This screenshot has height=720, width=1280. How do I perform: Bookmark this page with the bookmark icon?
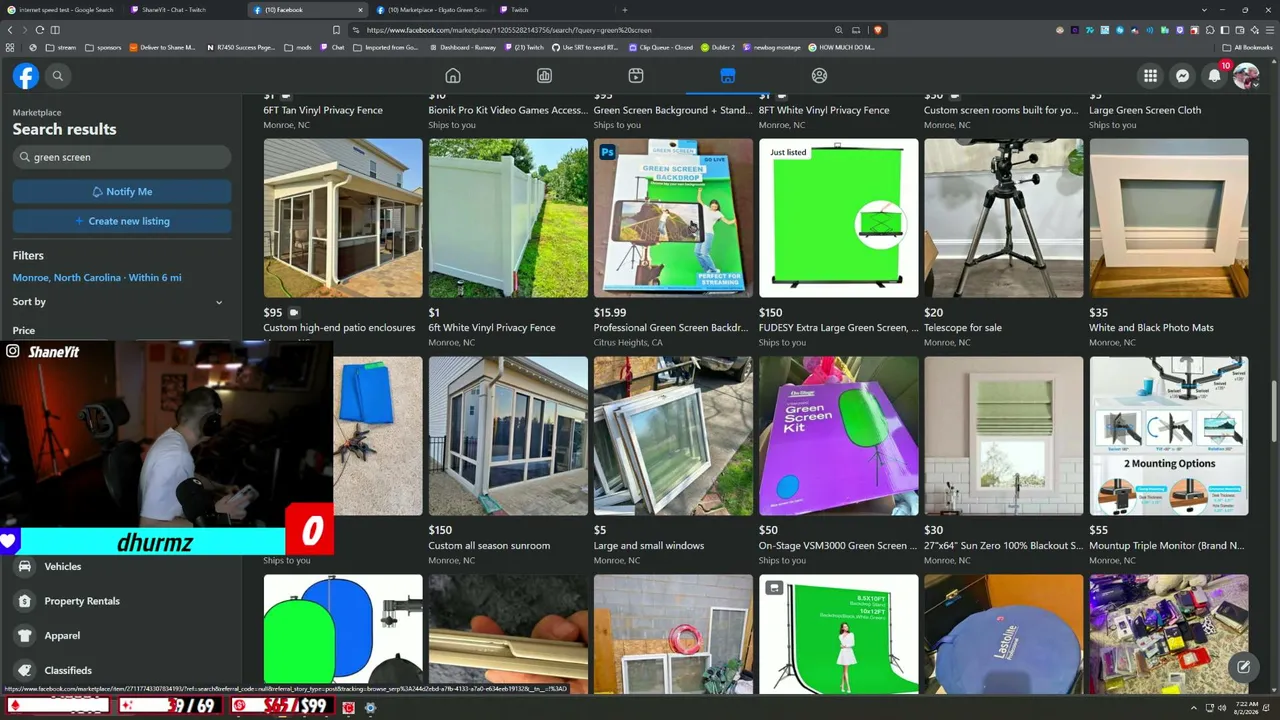coord(336,30)
